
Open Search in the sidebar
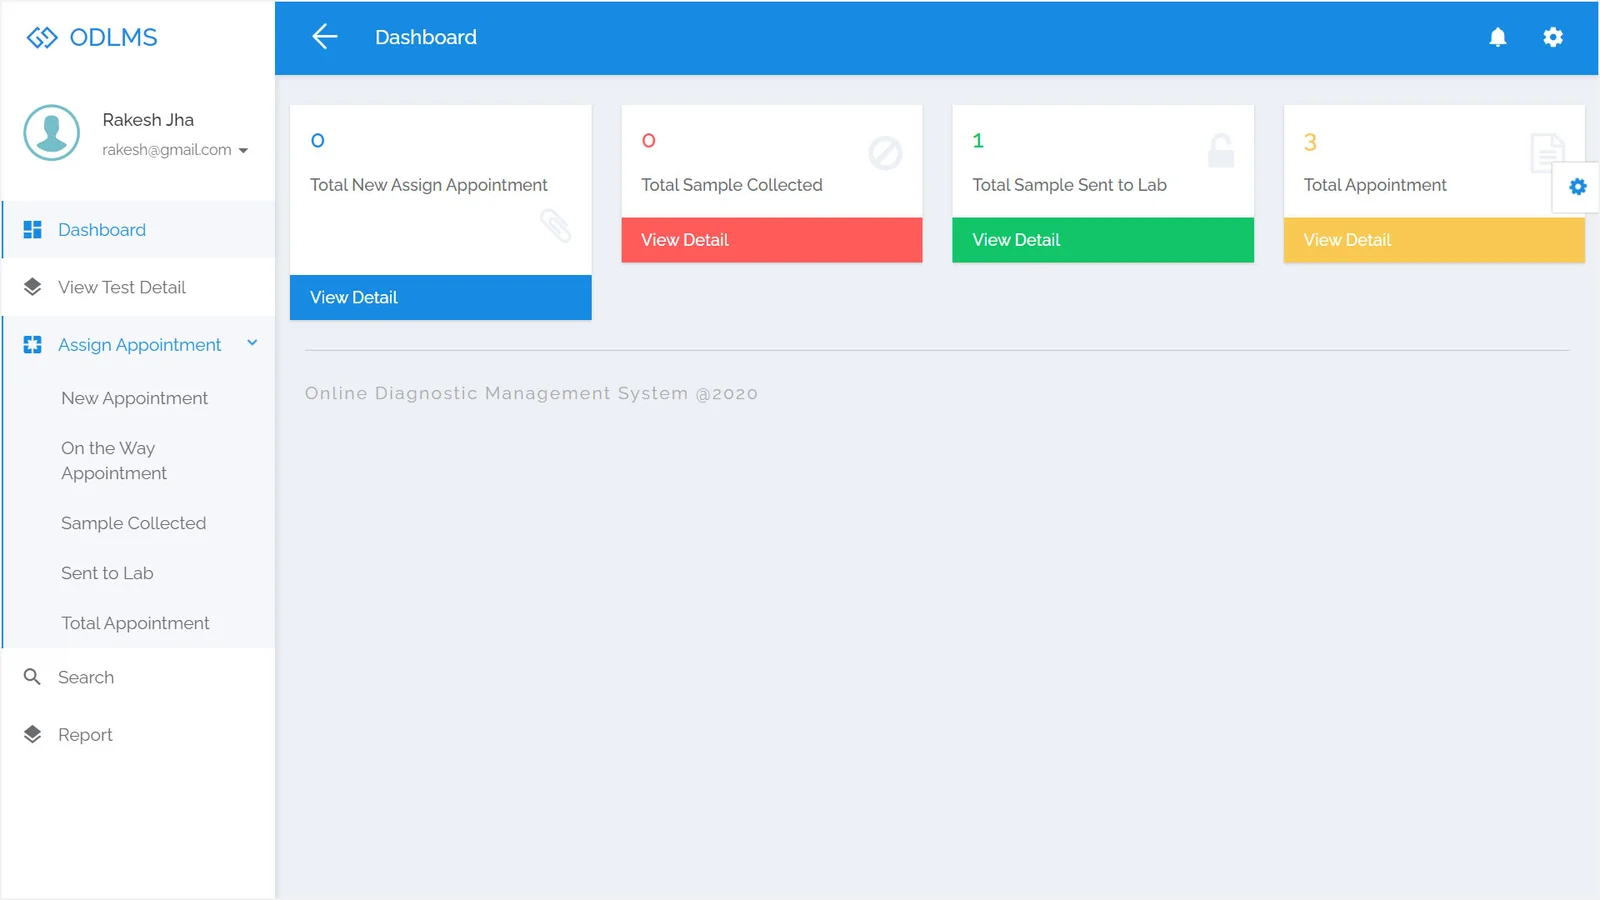(139, 677)
